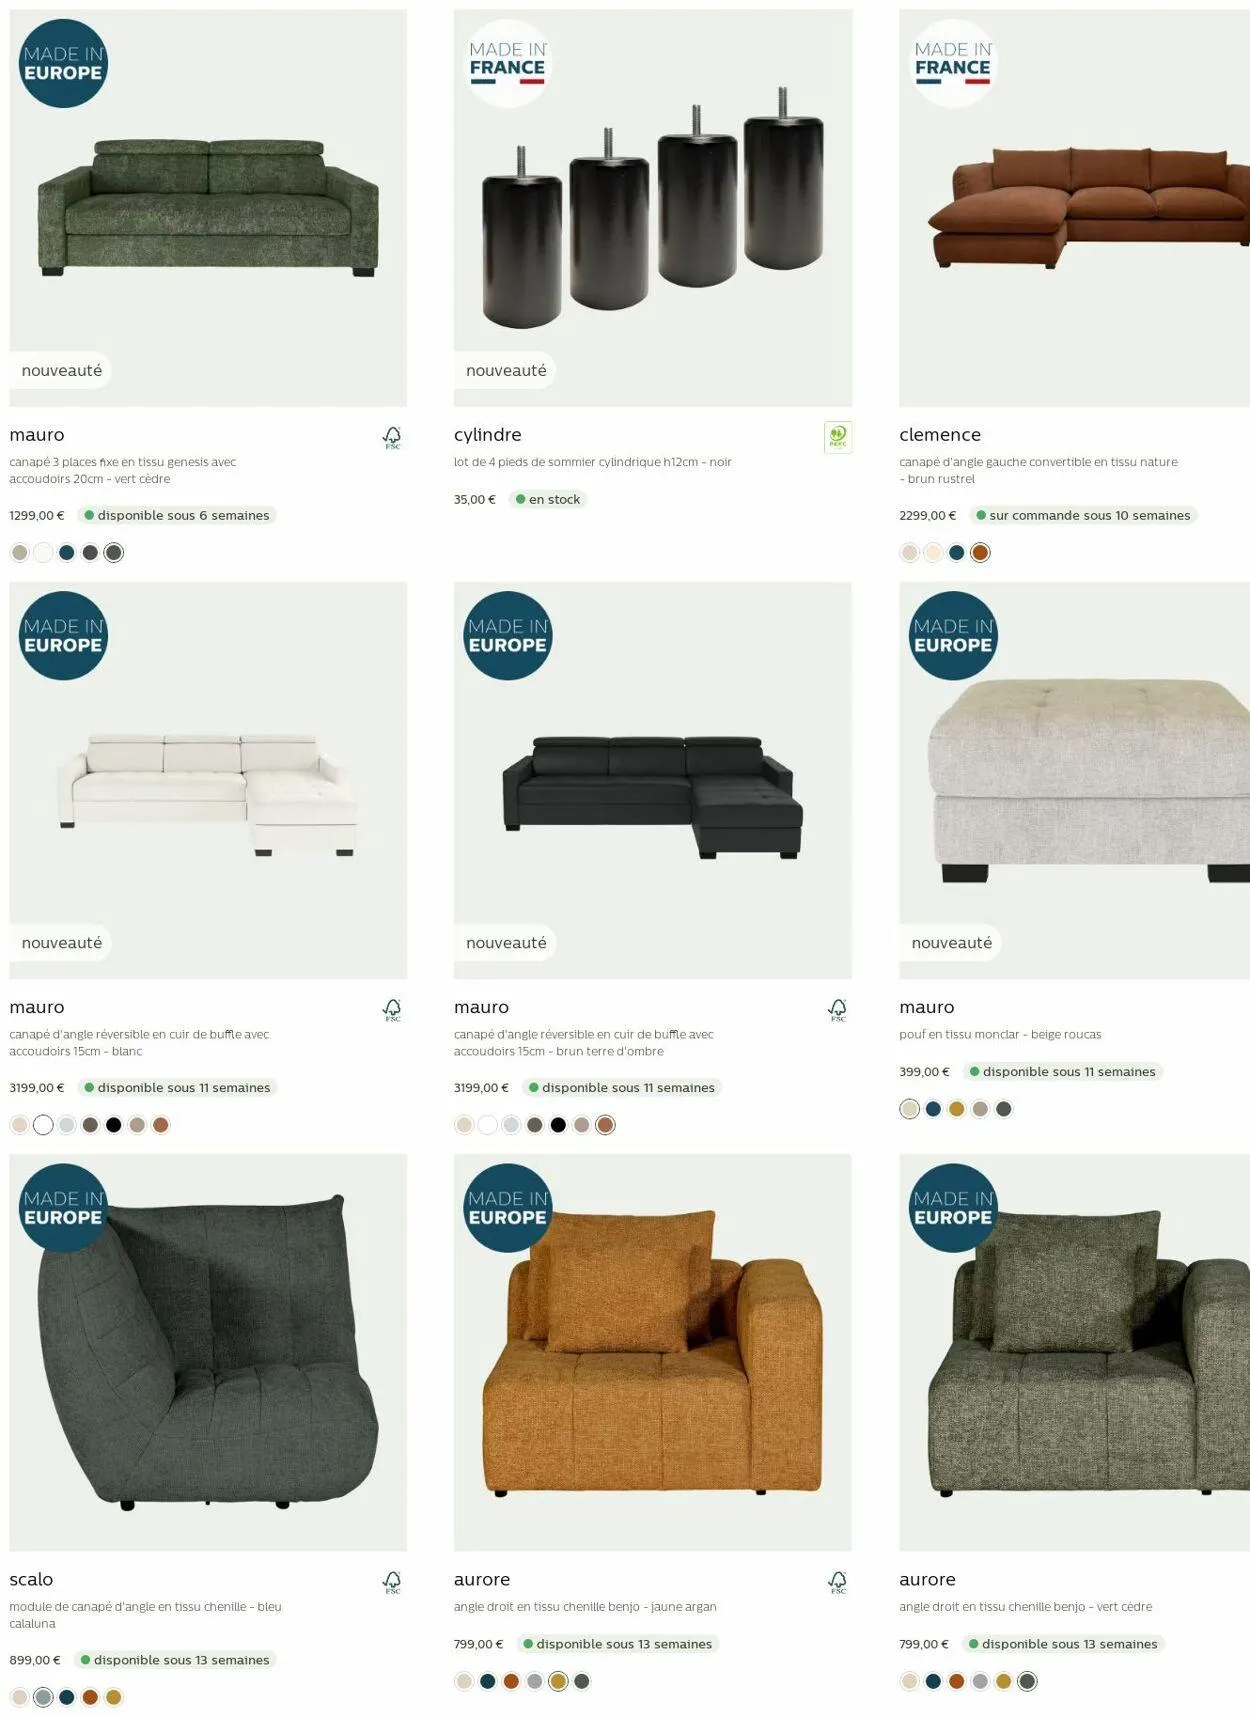The image size is (1250, 1717).
Task: Click the FSC icon beside mauro green sofa
Action: tap(392, 437)
